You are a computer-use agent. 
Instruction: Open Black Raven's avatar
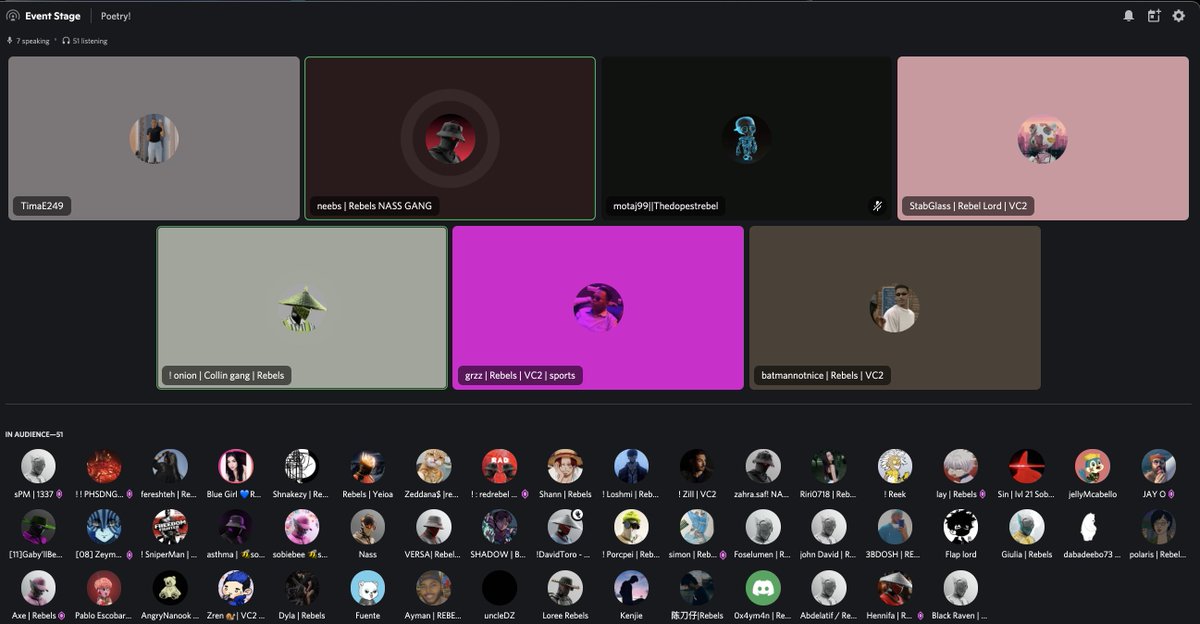(961, 588)
